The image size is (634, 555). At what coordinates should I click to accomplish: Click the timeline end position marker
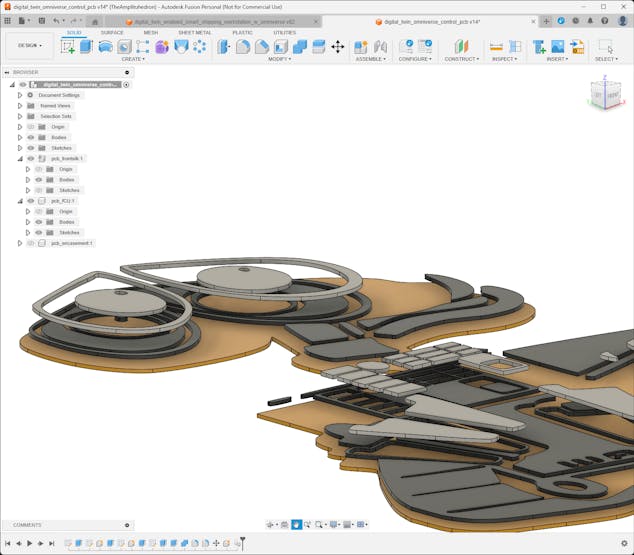point(242,542)
